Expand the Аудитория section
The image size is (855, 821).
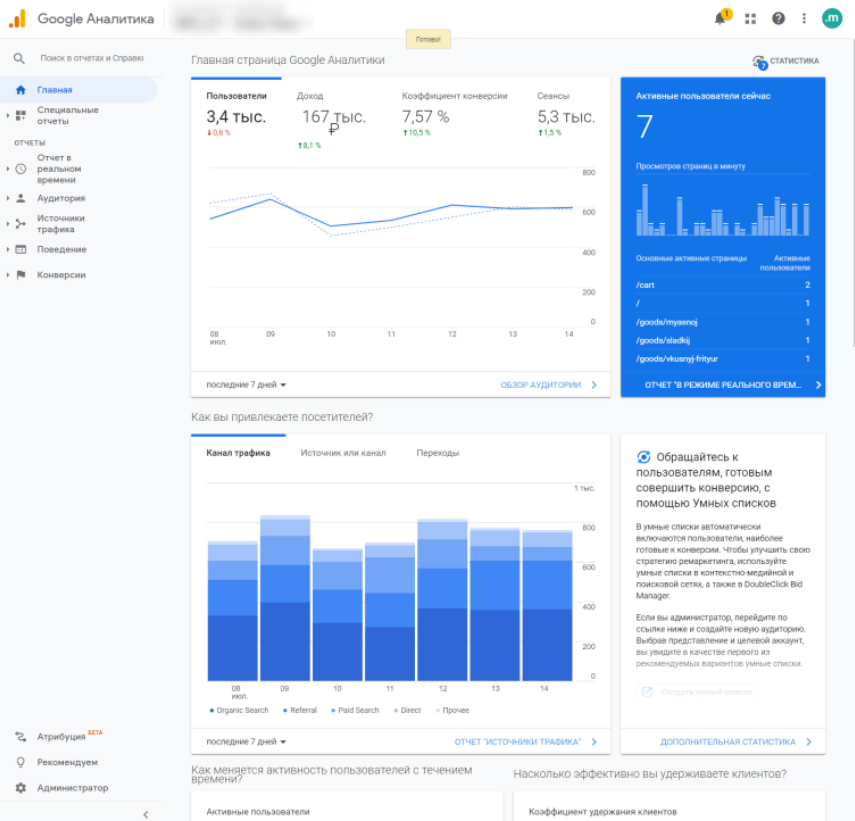tap(8, 198)
